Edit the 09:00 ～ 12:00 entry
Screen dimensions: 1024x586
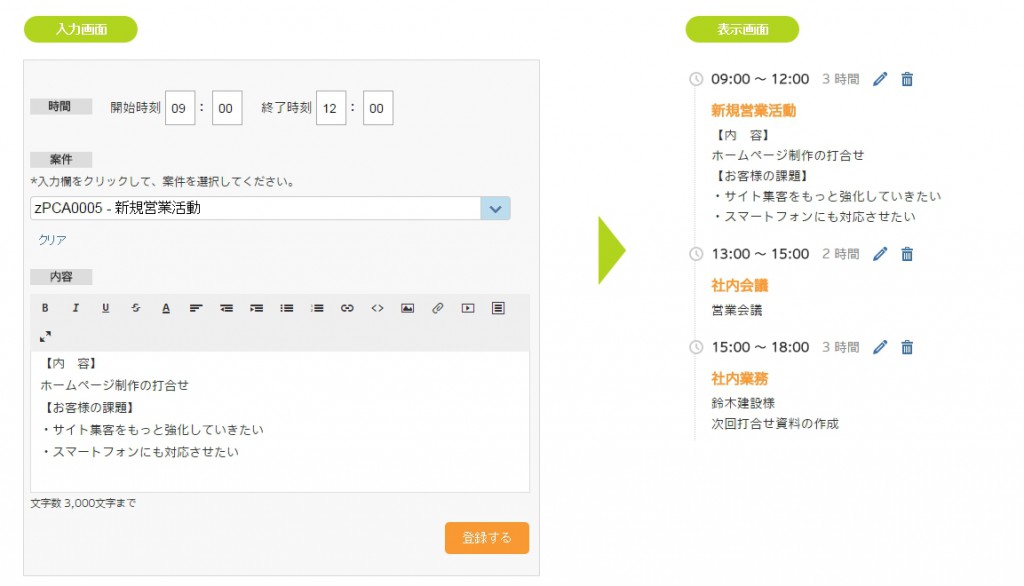[x=880, y=79]
